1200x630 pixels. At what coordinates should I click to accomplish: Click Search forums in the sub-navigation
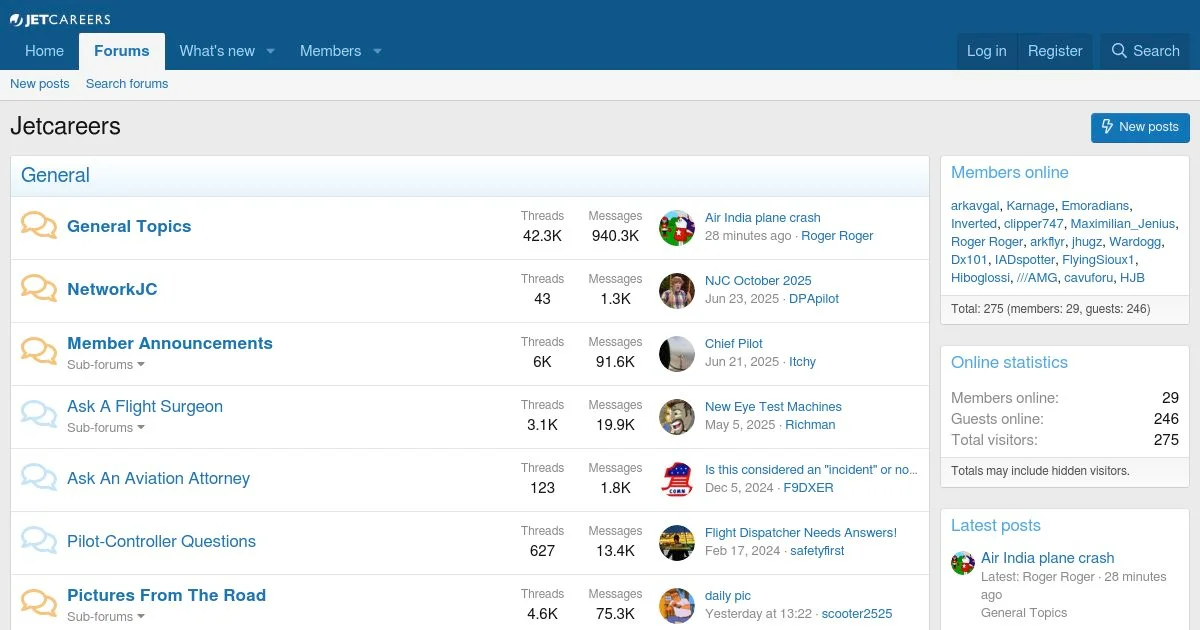tap(127, 84)
